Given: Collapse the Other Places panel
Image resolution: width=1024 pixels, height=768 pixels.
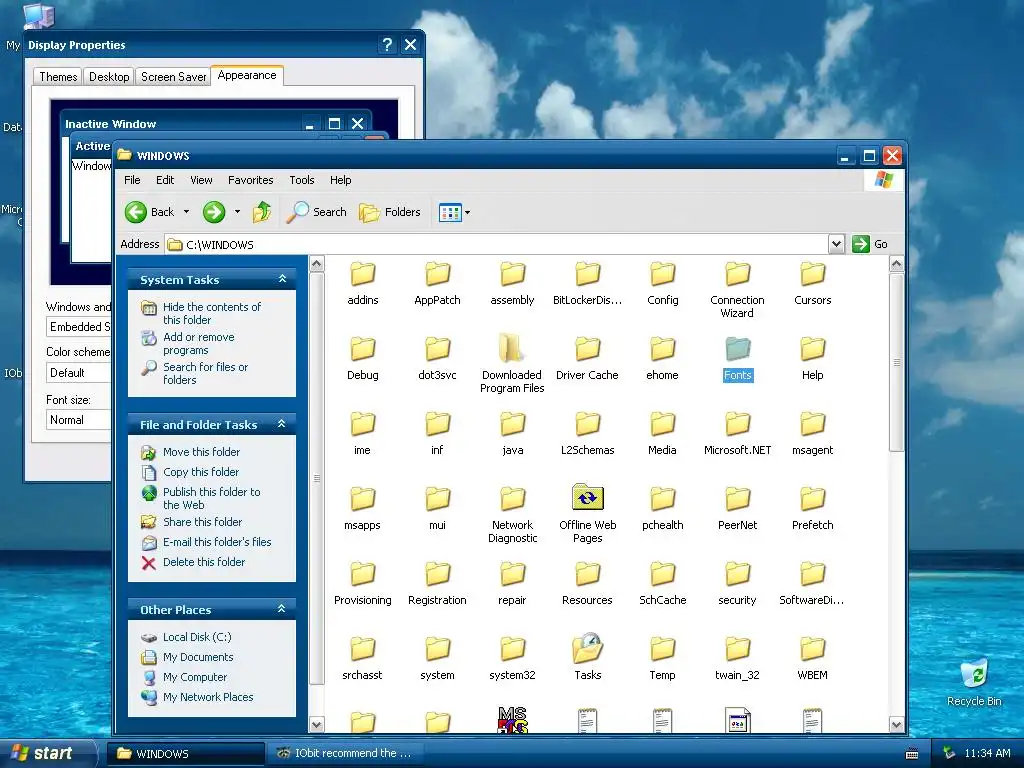Looking at the screenshot, I should 281,609.
